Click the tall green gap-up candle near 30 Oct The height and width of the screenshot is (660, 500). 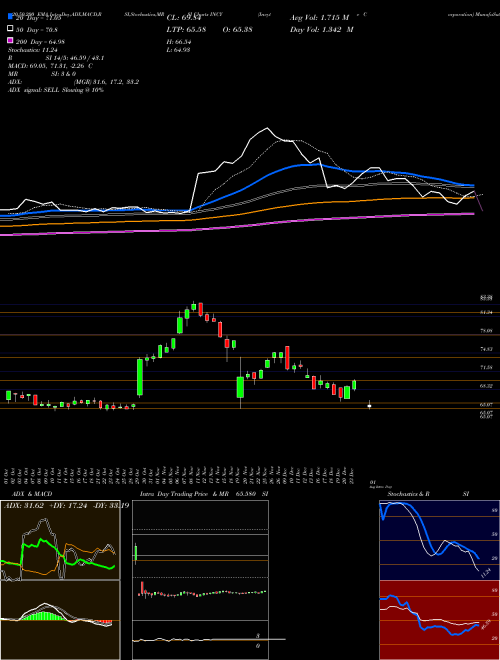[140, 377]
